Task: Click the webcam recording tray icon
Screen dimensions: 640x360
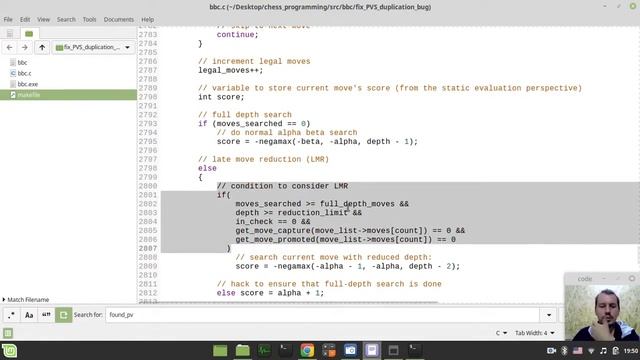Action: click(x=551, y=351)
